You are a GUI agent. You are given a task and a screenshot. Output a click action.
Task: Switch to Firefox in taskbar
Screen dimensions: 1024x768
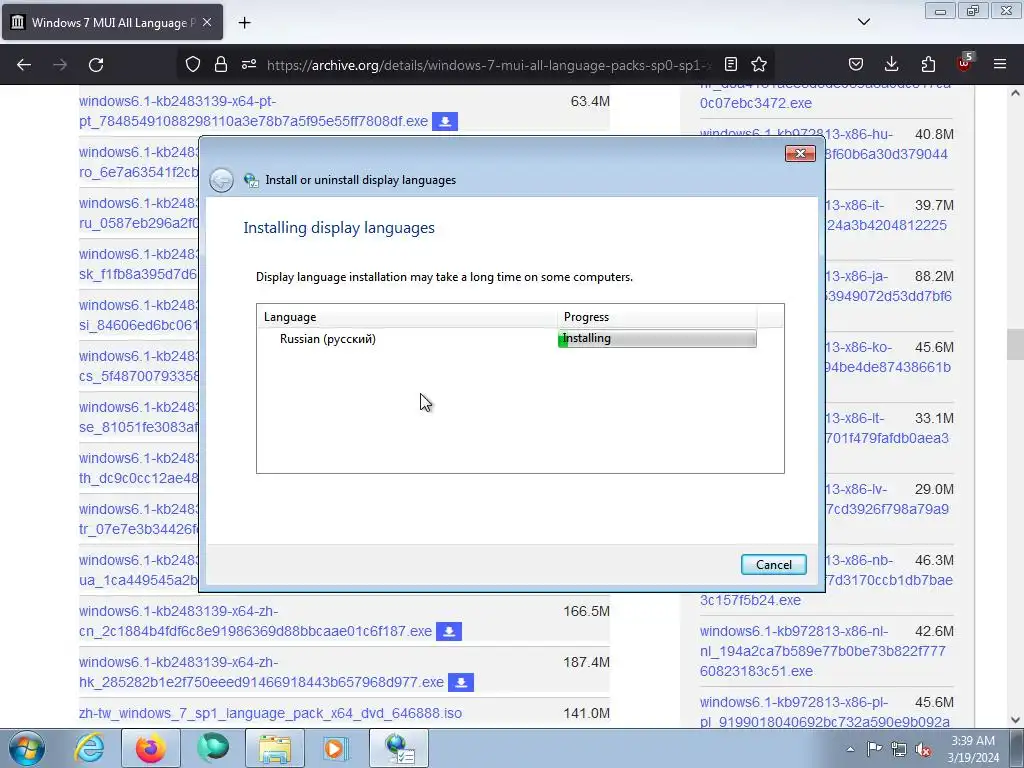pos(150,748)
